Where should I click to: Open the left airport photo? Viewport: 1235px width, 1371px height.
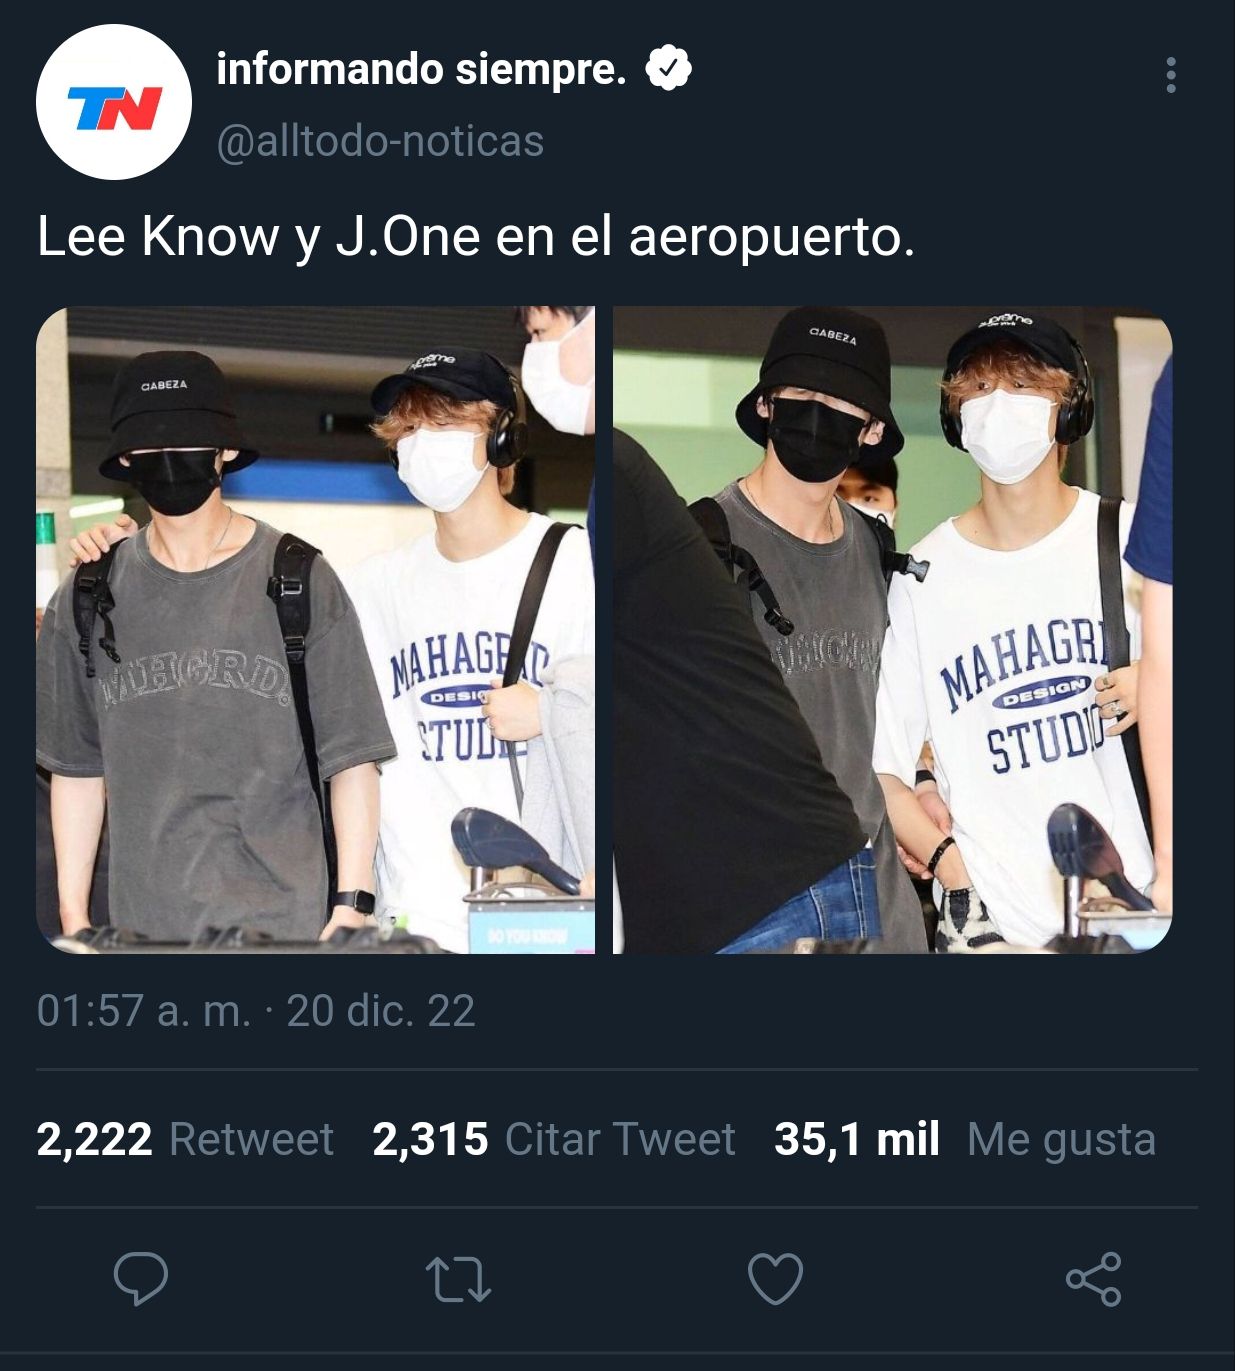[316, 630]
